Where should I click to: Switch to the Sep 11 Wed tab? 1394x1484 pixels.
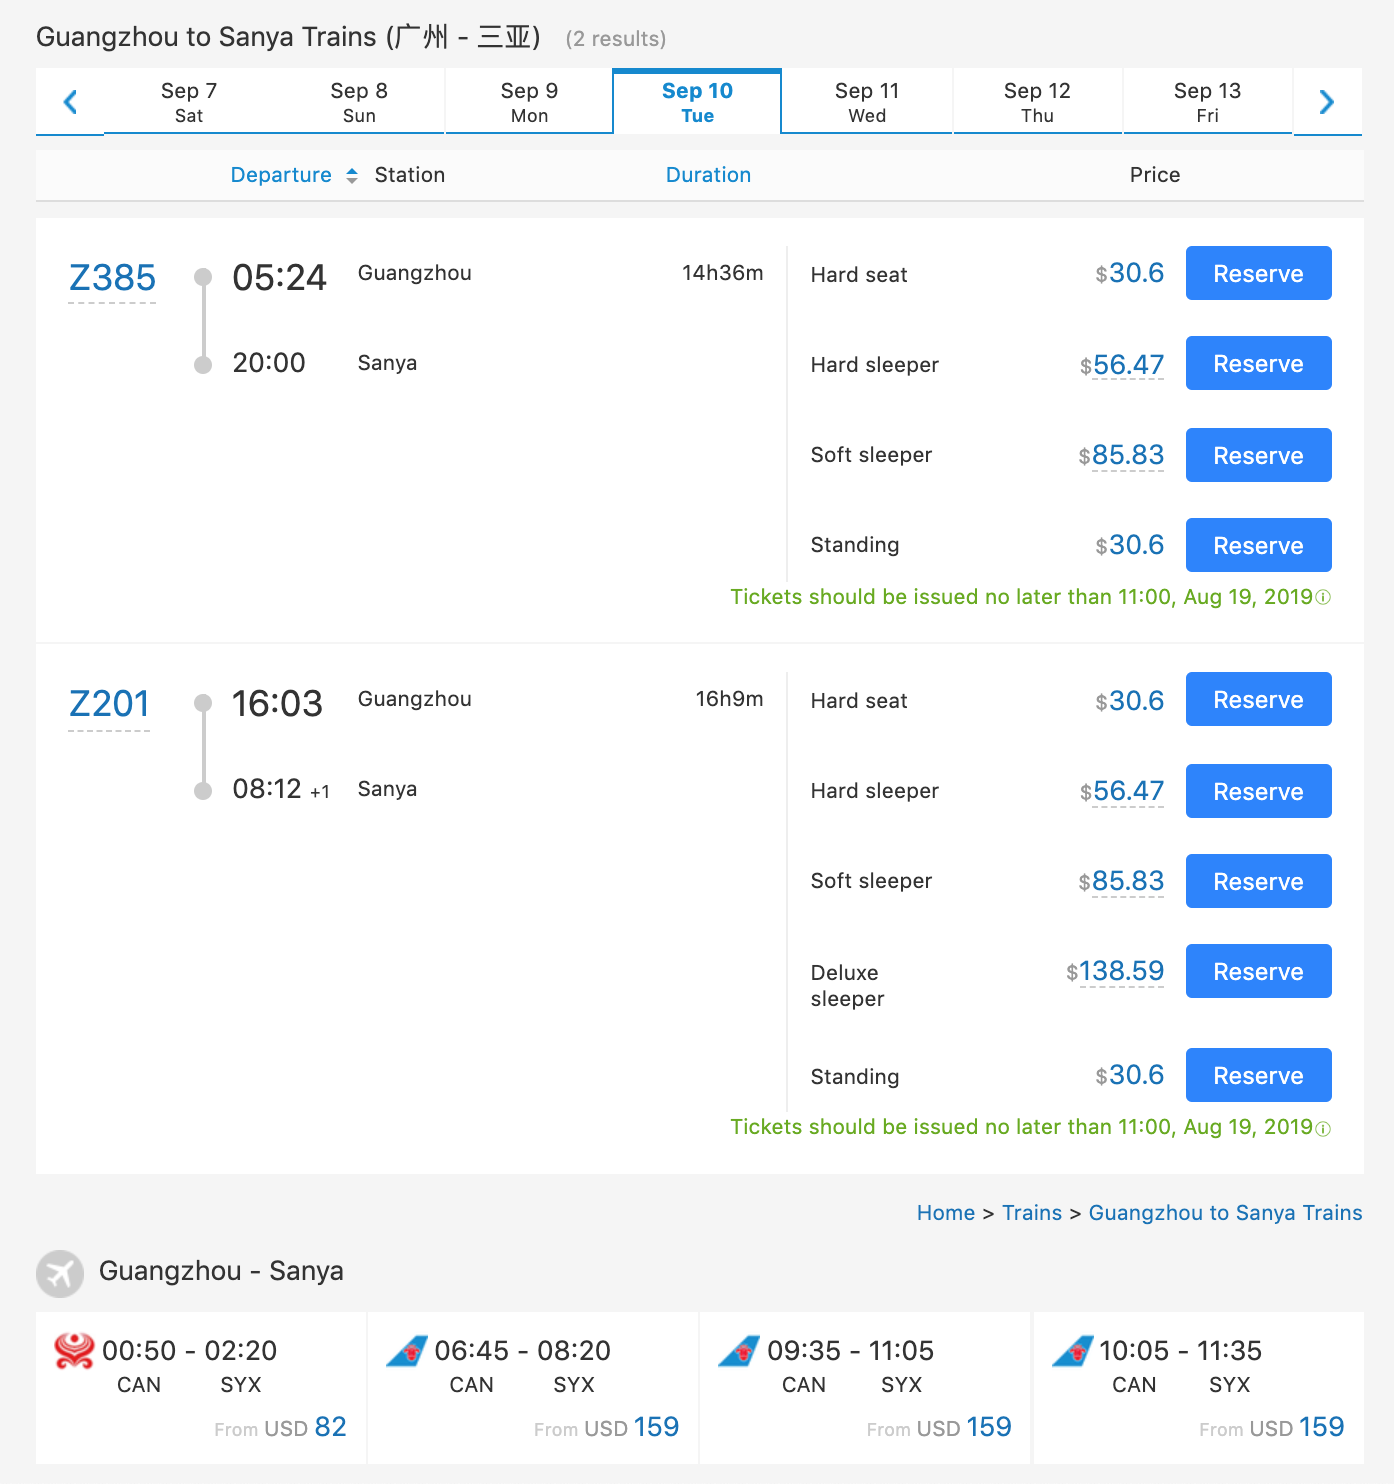click(867, 102)
